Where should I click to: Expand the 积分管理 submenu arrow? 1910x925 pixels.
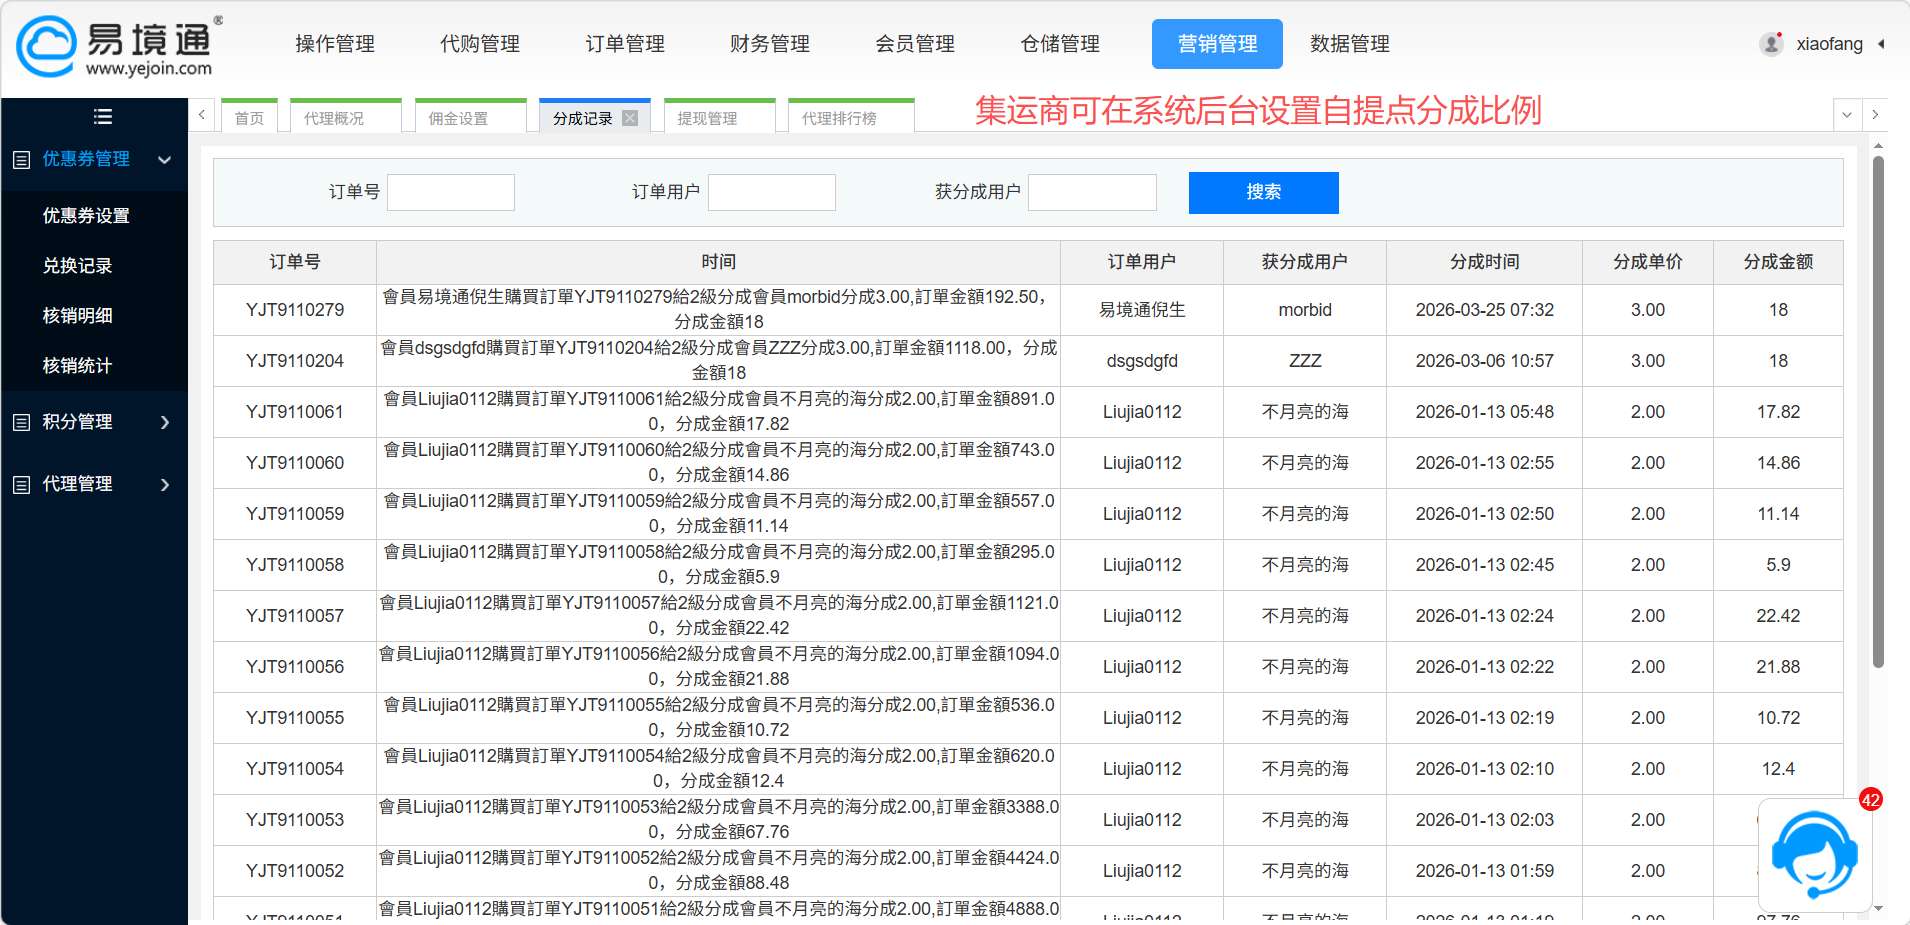pos(165,422)
